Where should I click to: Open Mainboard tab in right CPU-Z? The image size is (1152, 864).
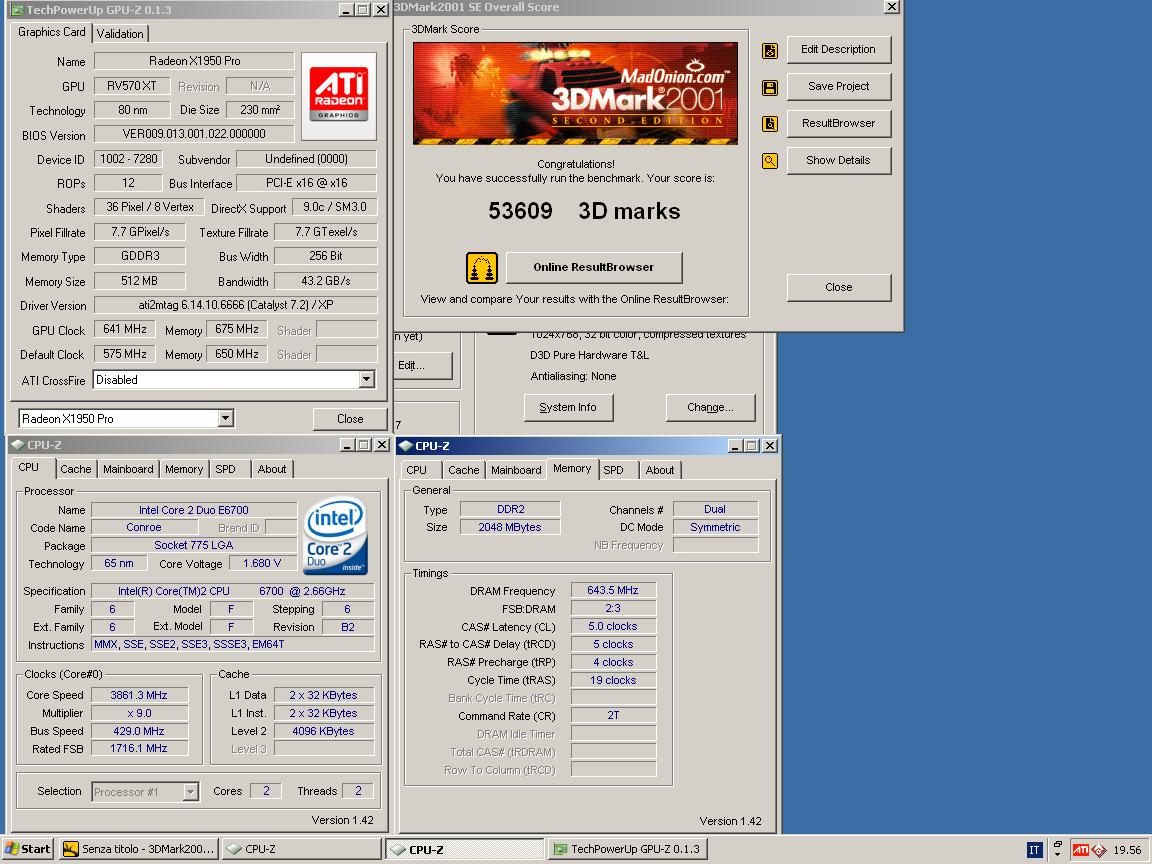coord(516,470)
